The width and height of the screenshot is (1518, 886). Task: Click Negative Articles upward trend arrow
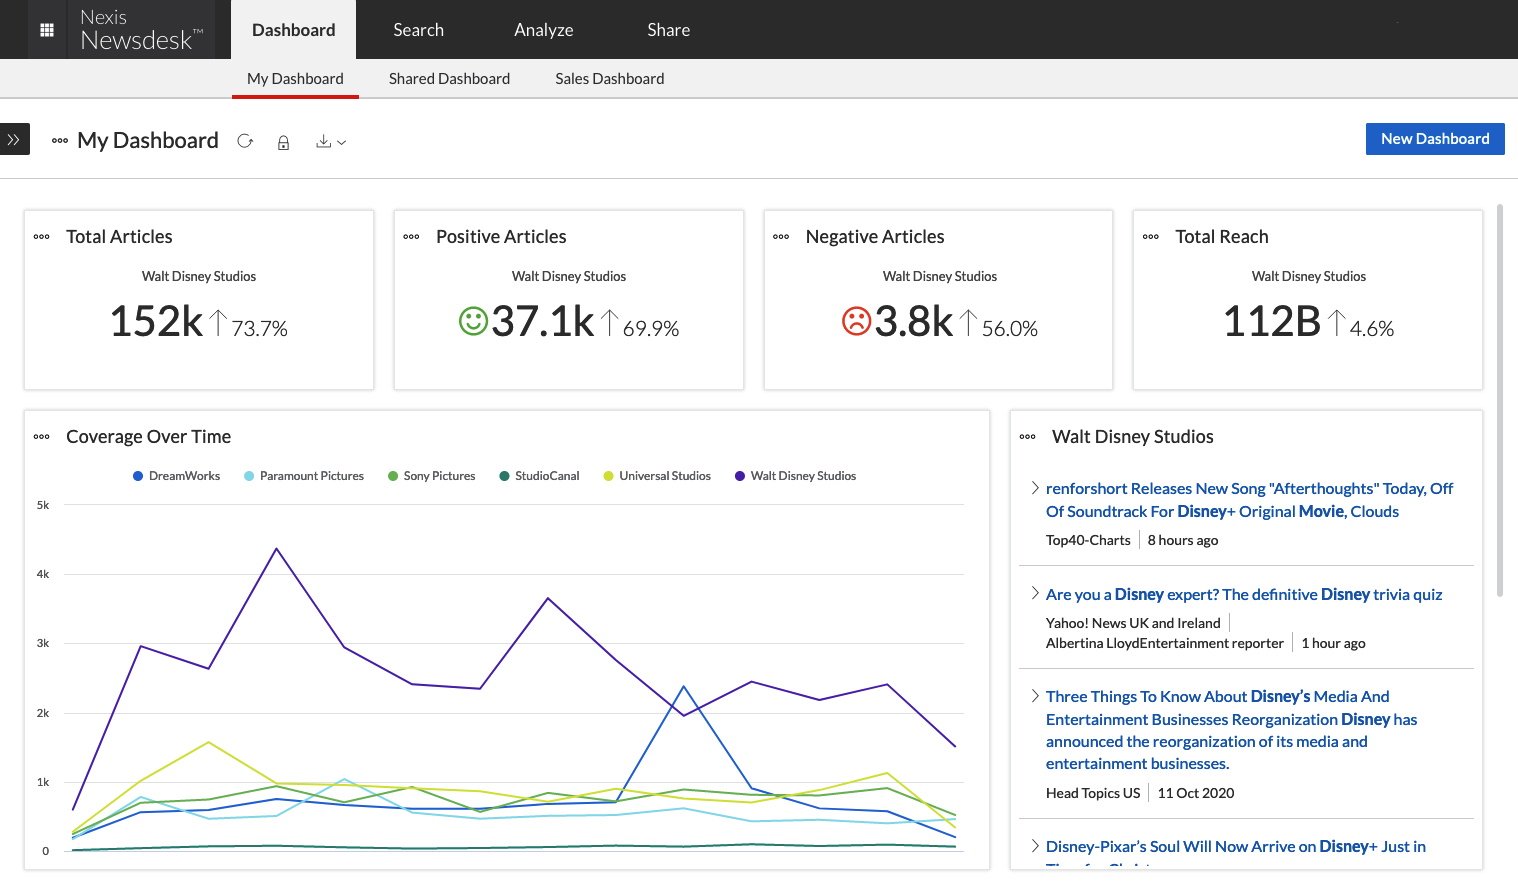coord(968,322)
